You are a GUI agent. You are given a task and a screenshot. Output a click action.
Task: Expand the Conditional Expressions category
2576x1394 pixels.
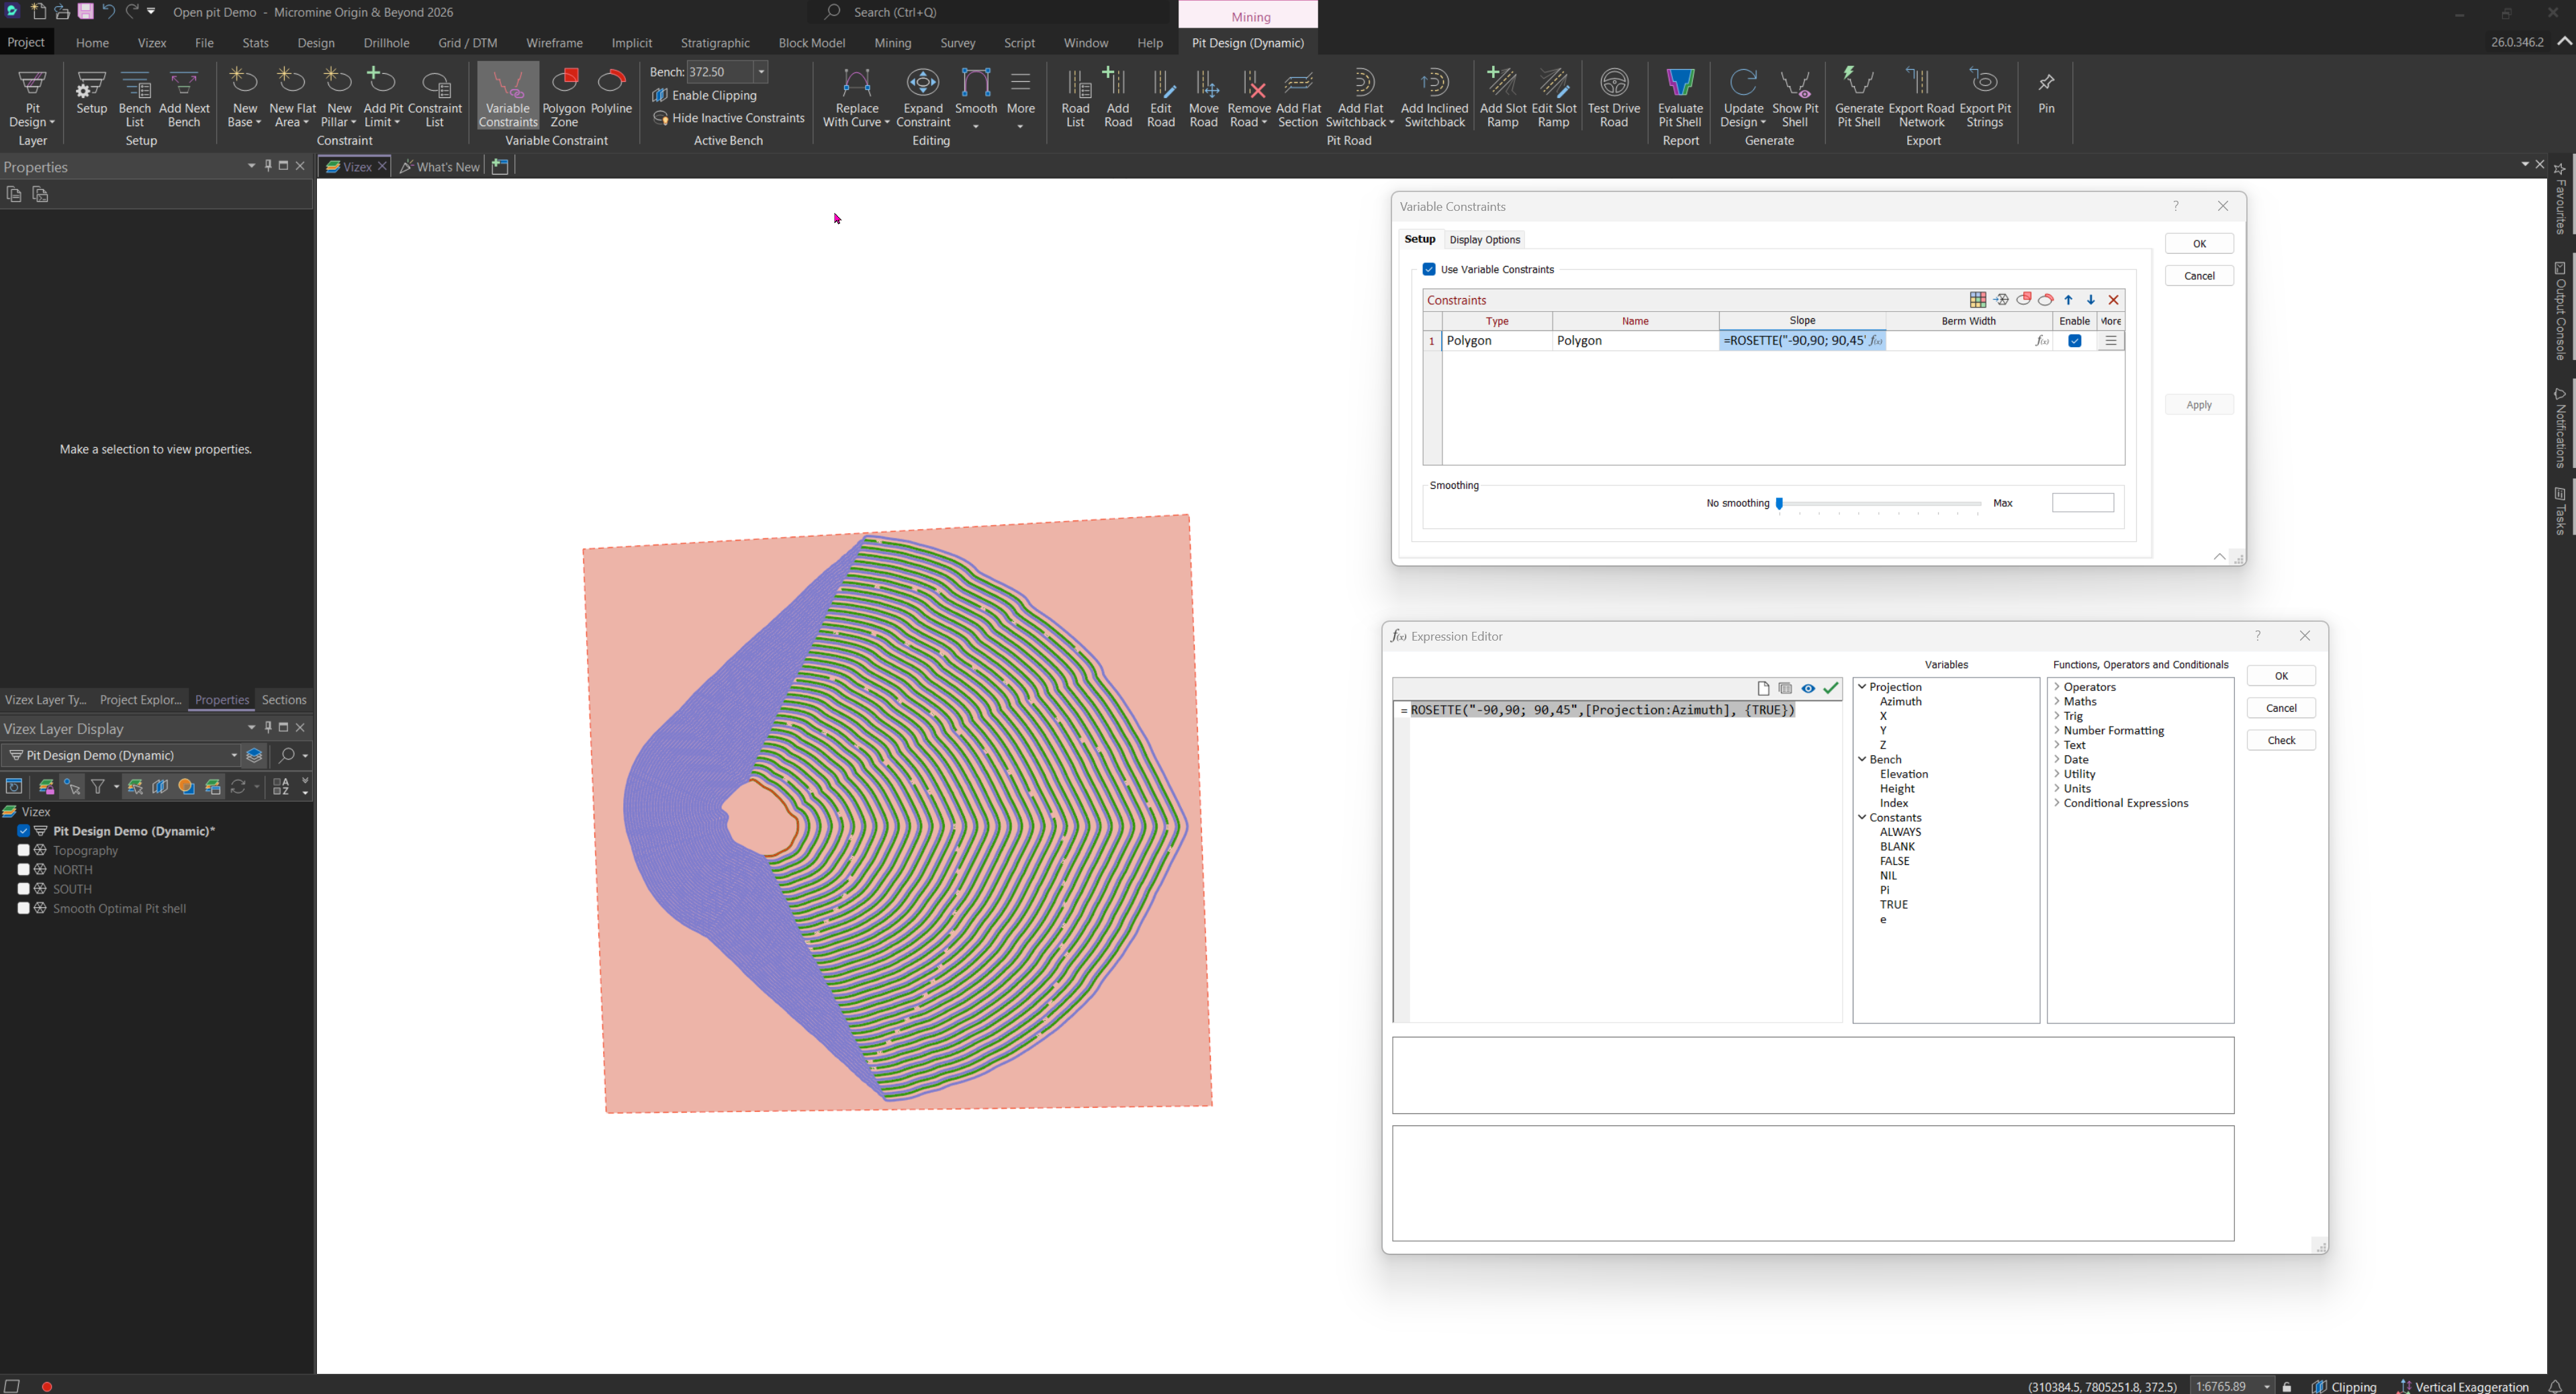(2057, 804)
